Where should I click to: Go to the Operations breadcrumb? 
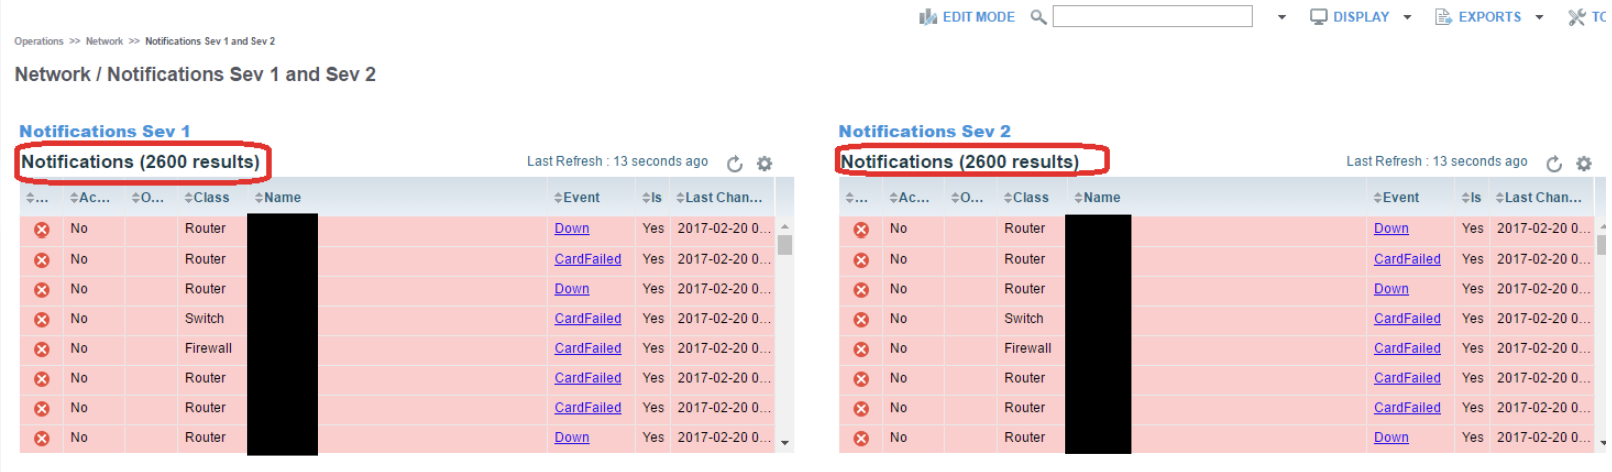click(x=39, y=41)
